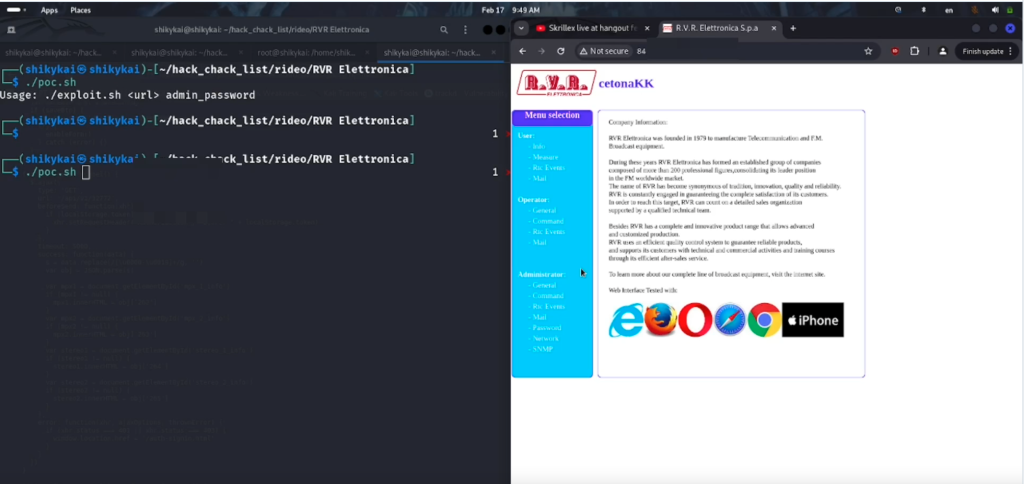Image resolution: width=1024 pixels, height=484 pixels.
Task: Click the Internet Explorer browser icon
Action: point(626,320)
